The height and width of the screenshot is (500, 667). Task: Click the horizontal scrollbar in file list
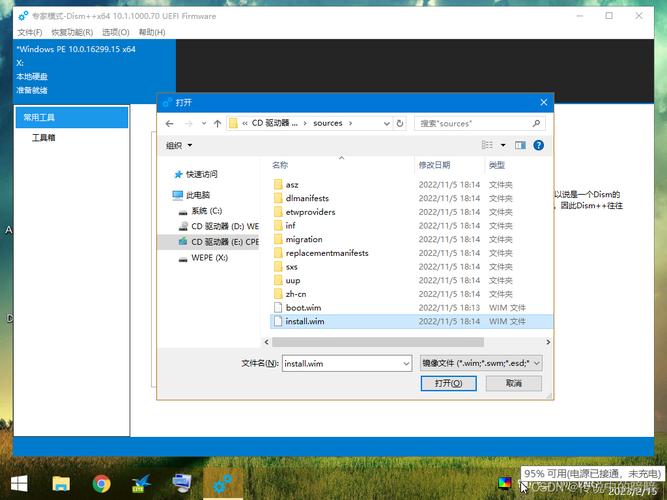378,342
